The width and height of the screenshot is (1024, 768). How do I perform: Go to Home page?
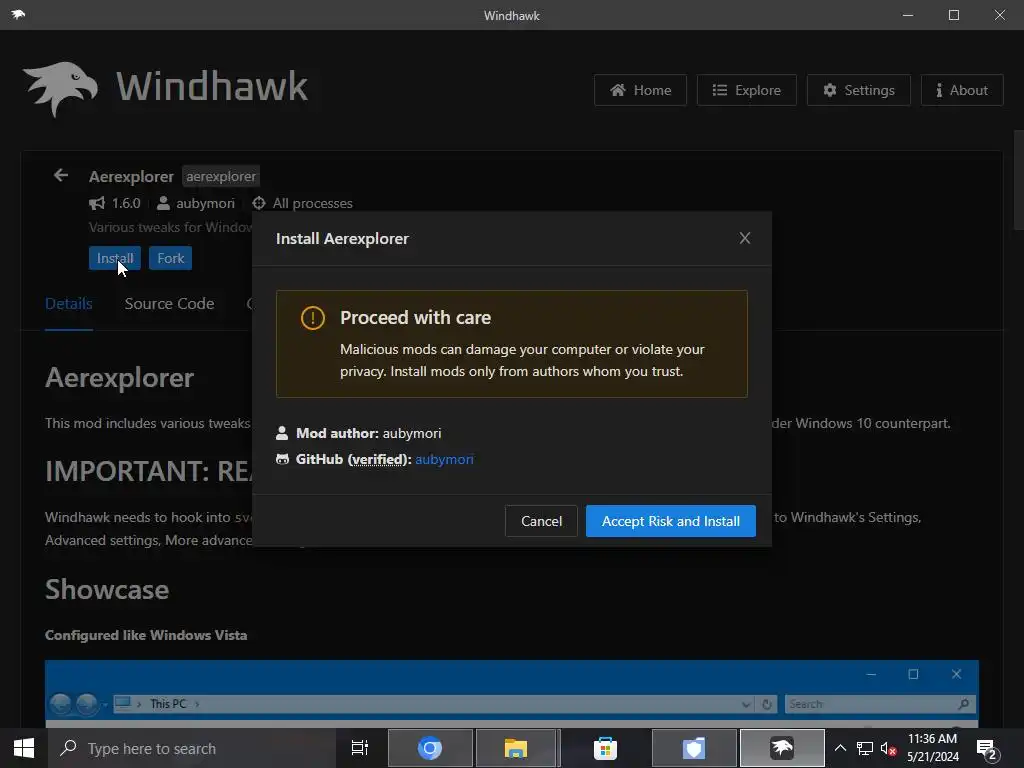(641, 90)
